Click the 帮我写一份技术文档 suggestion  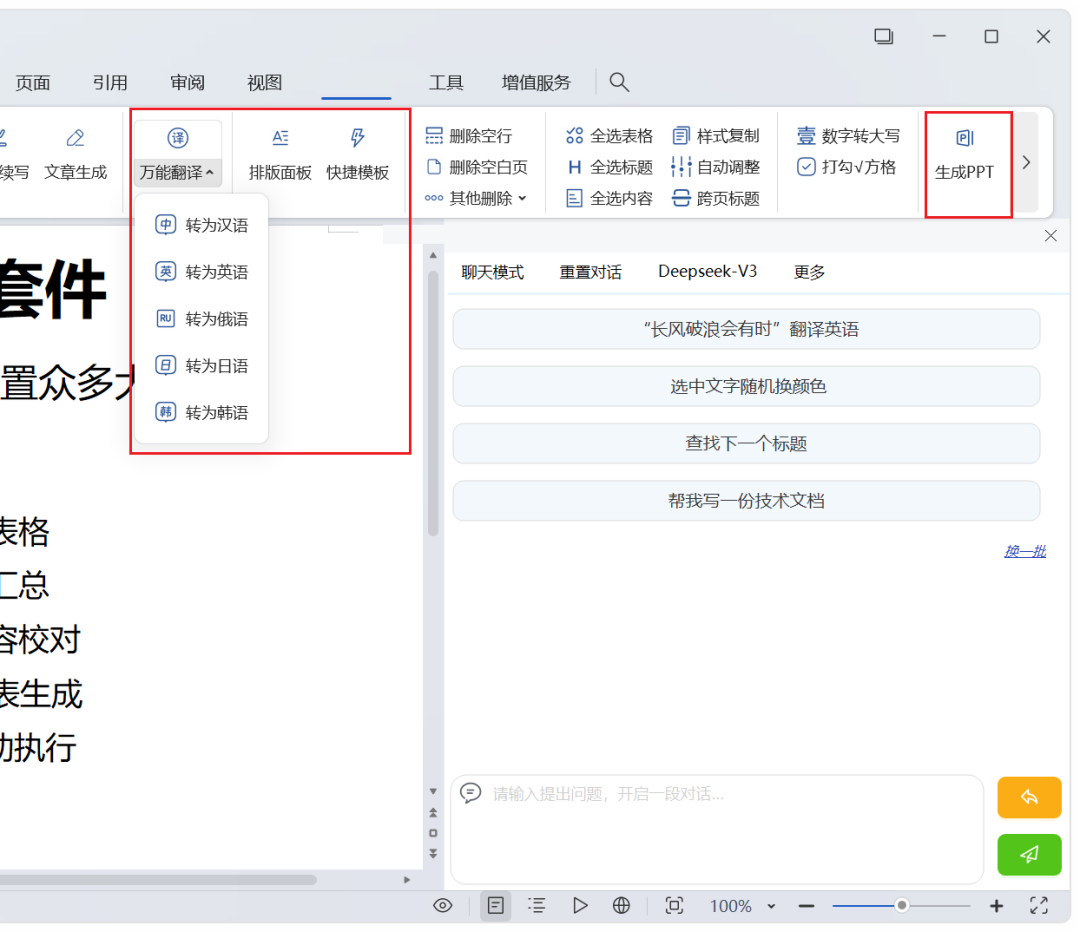(746, 501)
